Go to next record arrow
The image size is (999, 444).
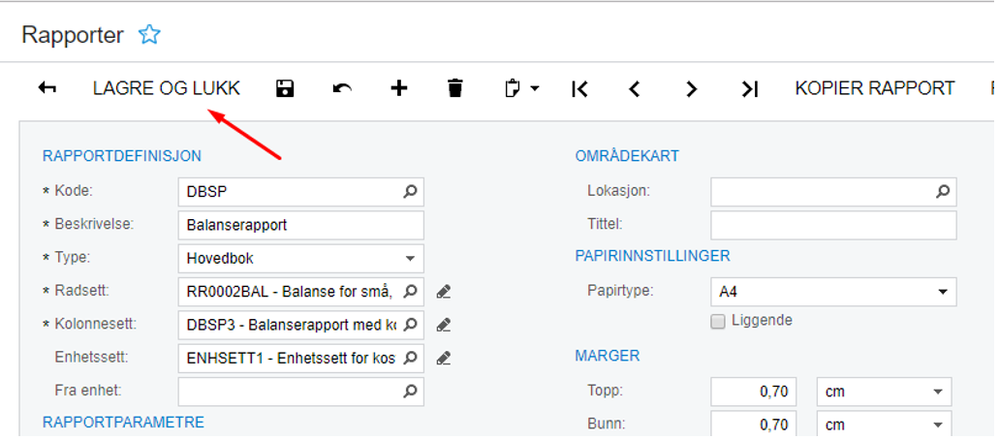click(x=691, y=88)
